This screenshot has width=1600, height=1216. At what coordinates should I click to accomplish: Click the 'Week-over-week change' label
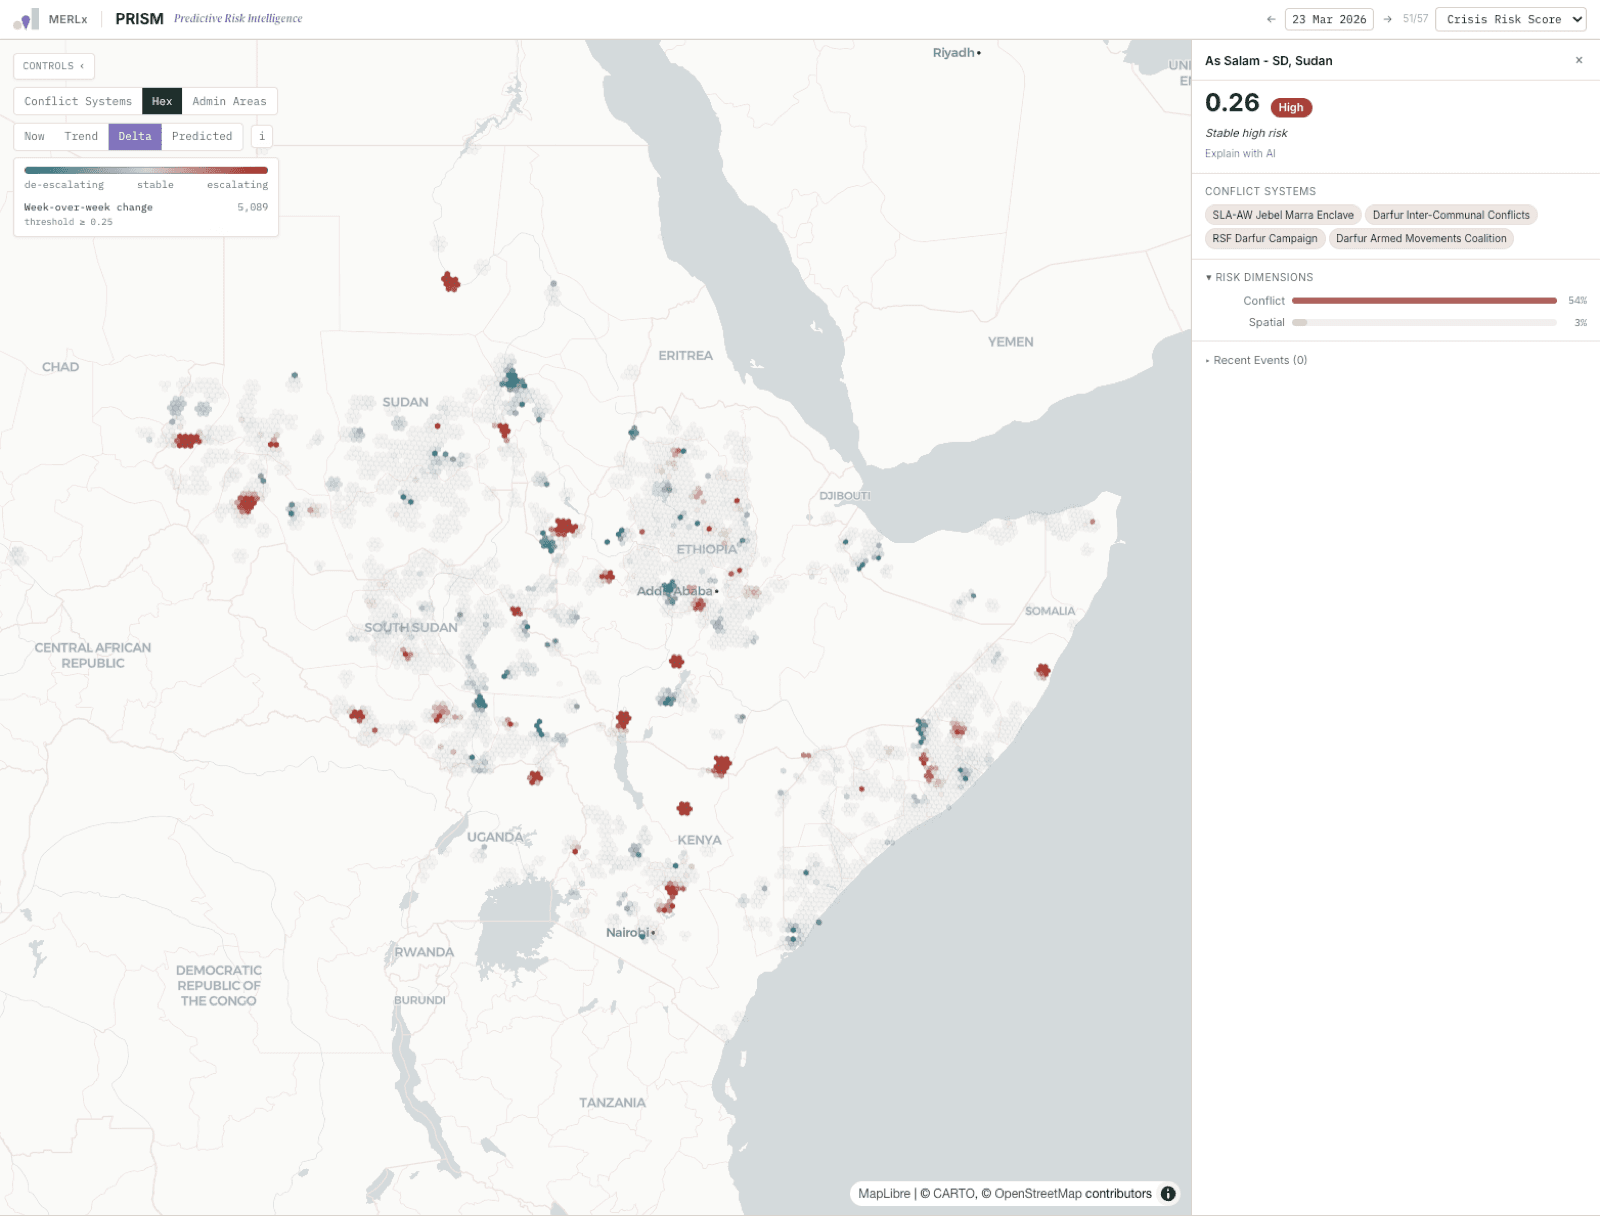[88, 207]
